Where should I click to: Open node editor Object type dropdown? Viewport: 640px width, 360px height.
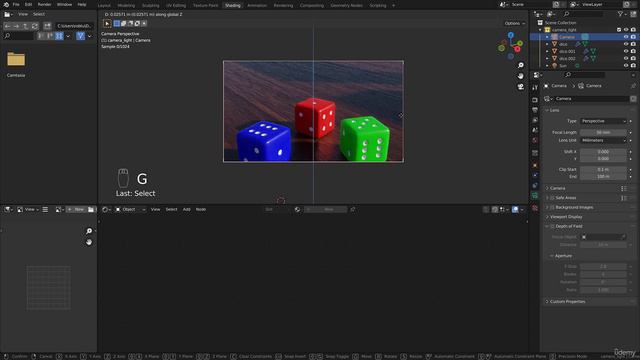(x=130, y=209)
